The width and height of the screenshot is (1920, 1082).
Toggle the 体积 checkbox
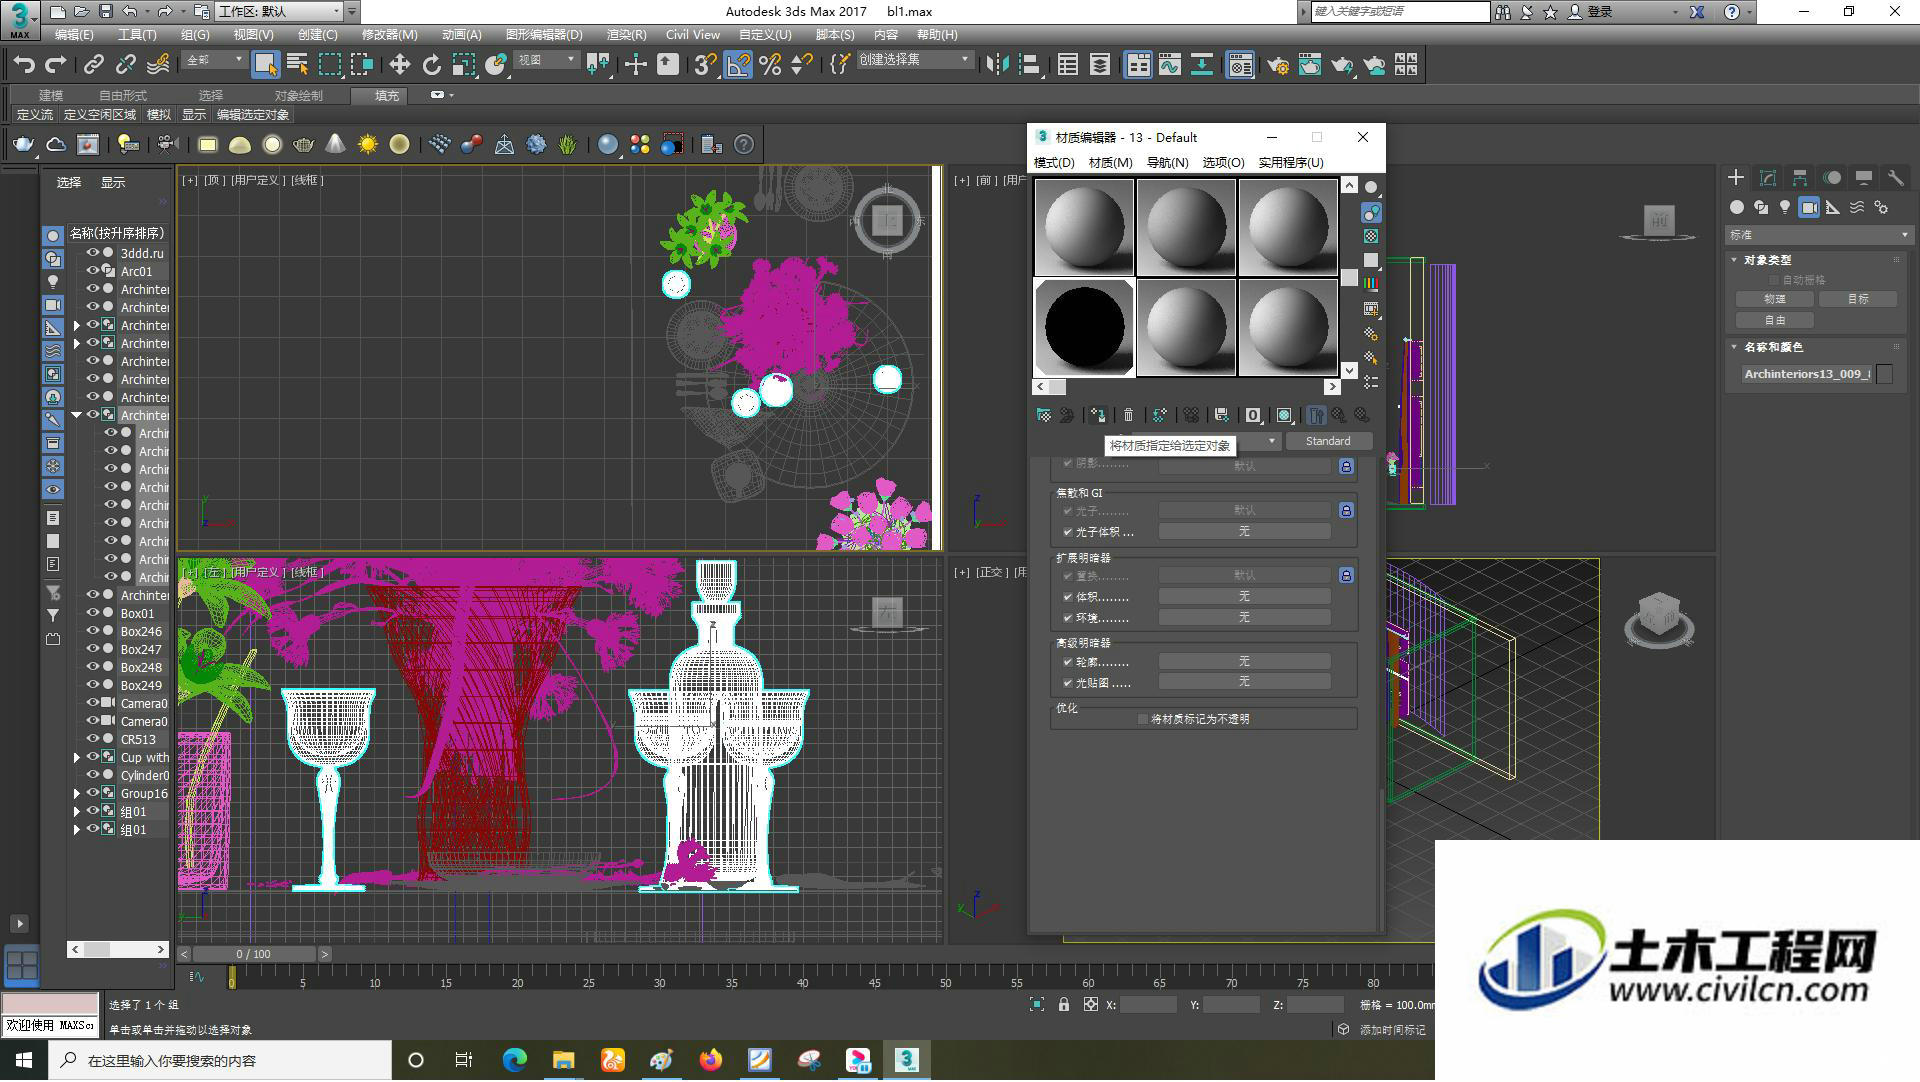tap(1067, 597)
